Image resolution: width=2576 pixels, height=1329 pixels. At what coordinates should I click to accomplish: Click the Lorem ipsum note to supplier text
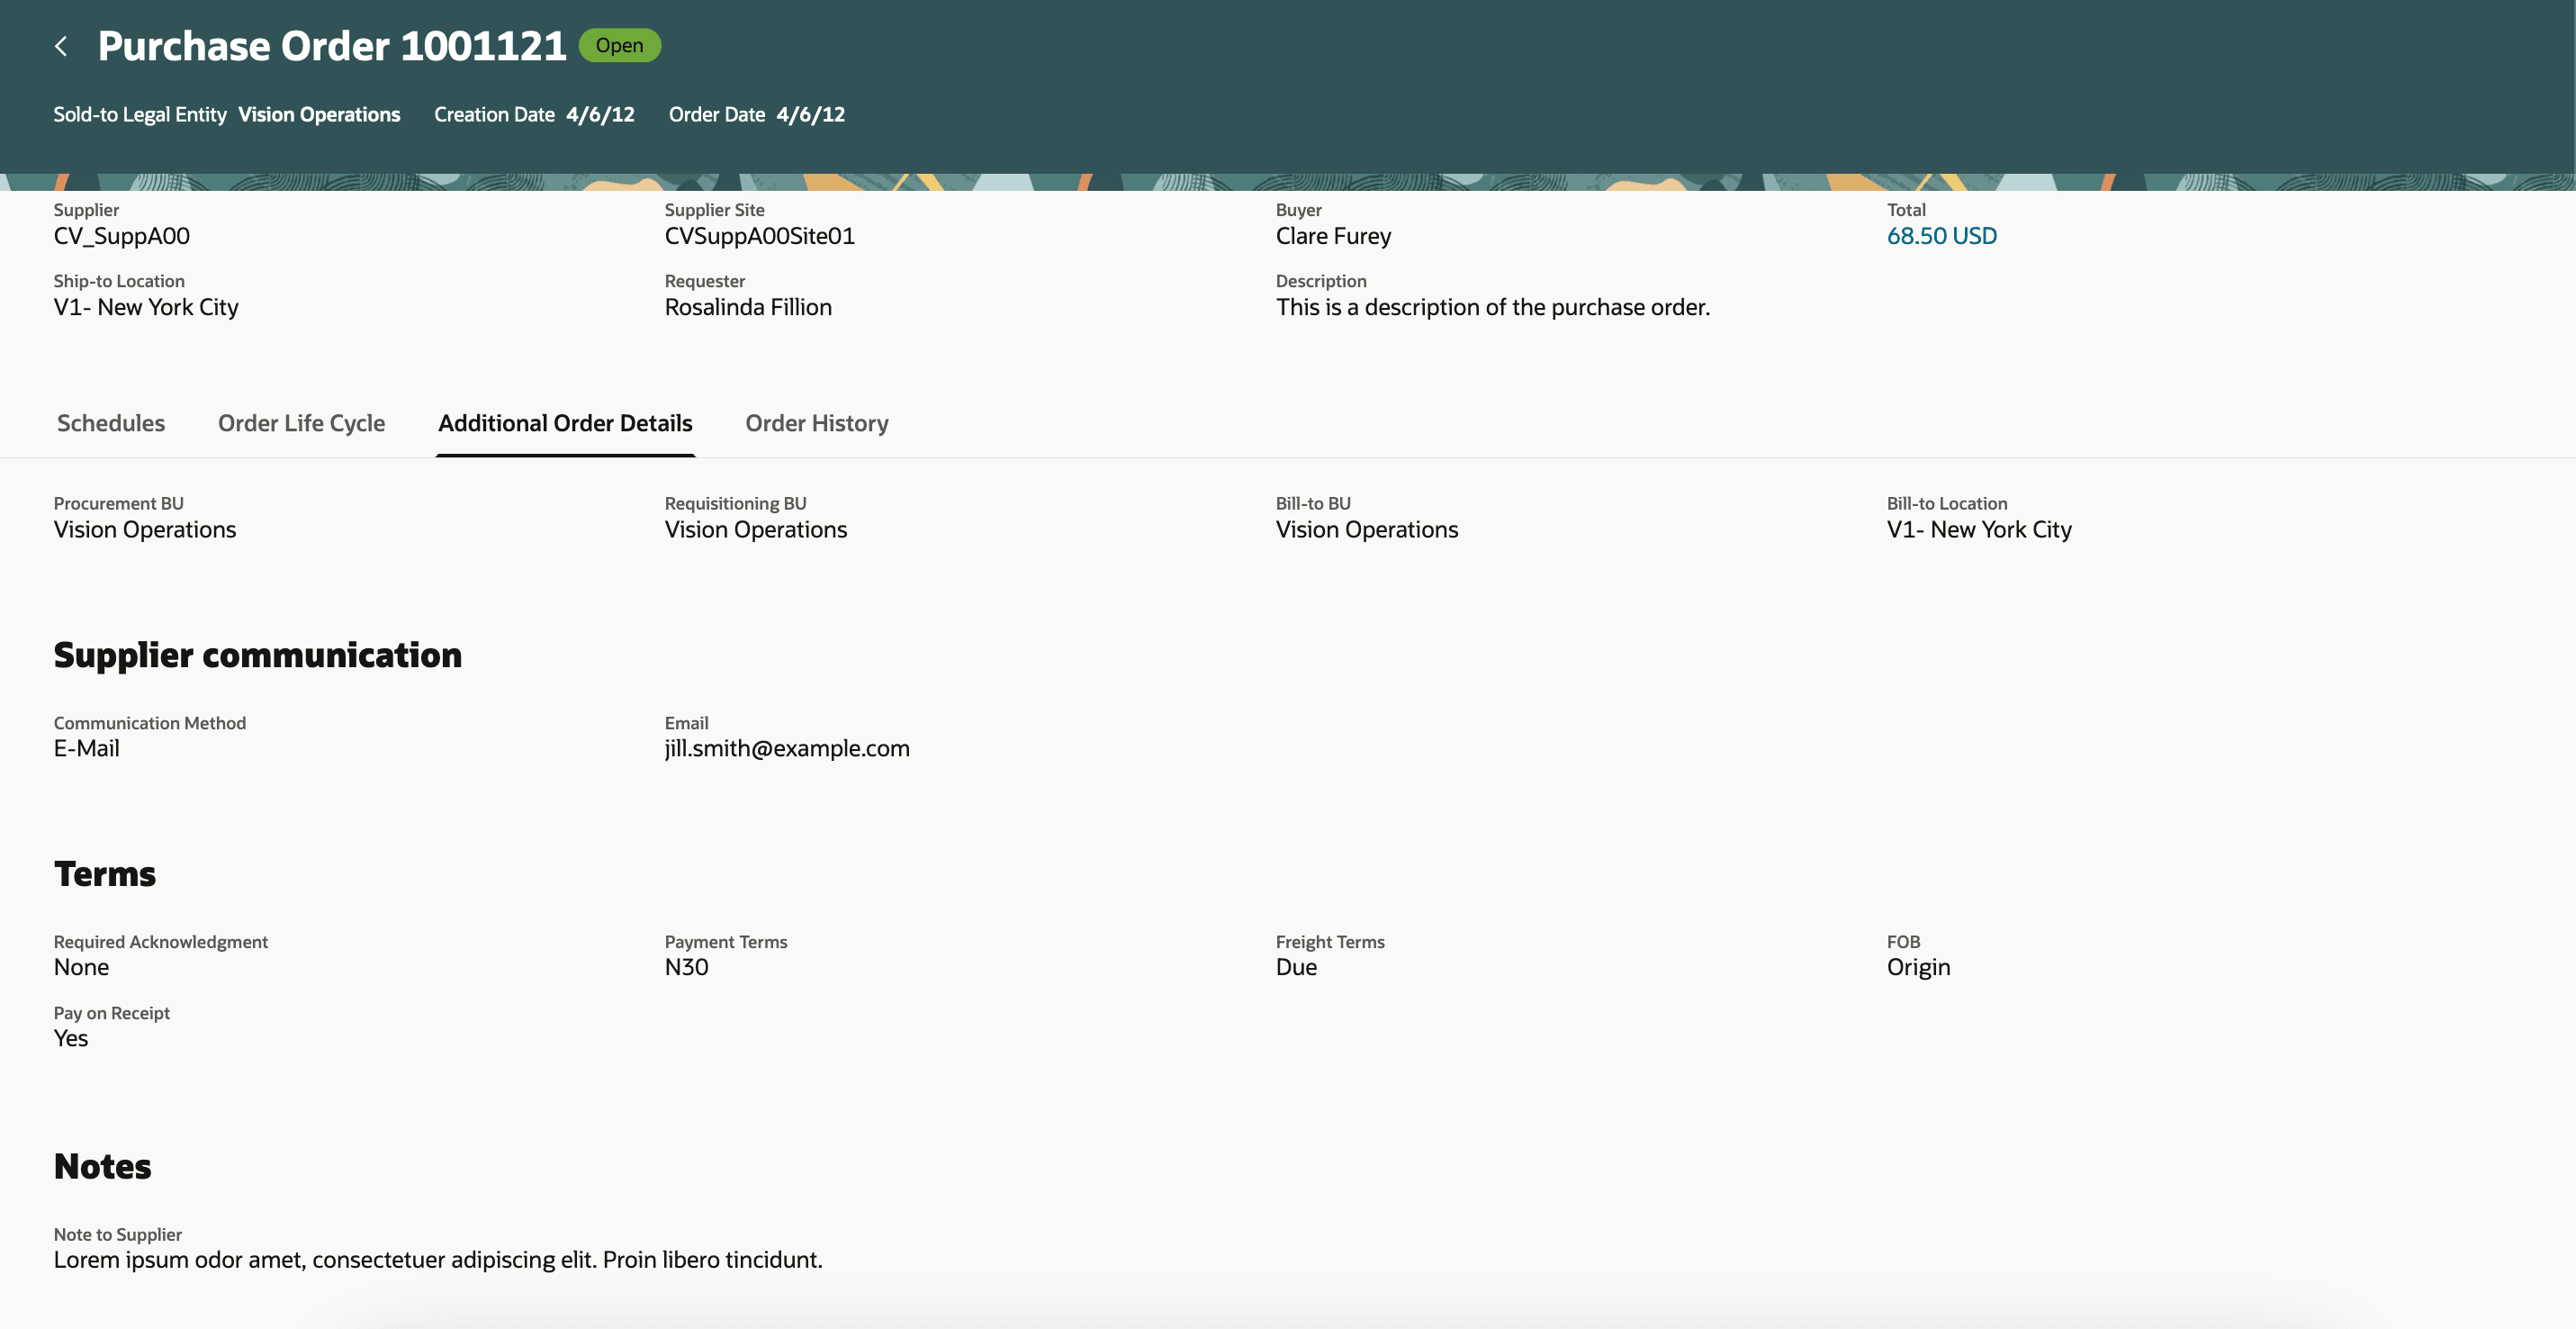pos(438,1260)
